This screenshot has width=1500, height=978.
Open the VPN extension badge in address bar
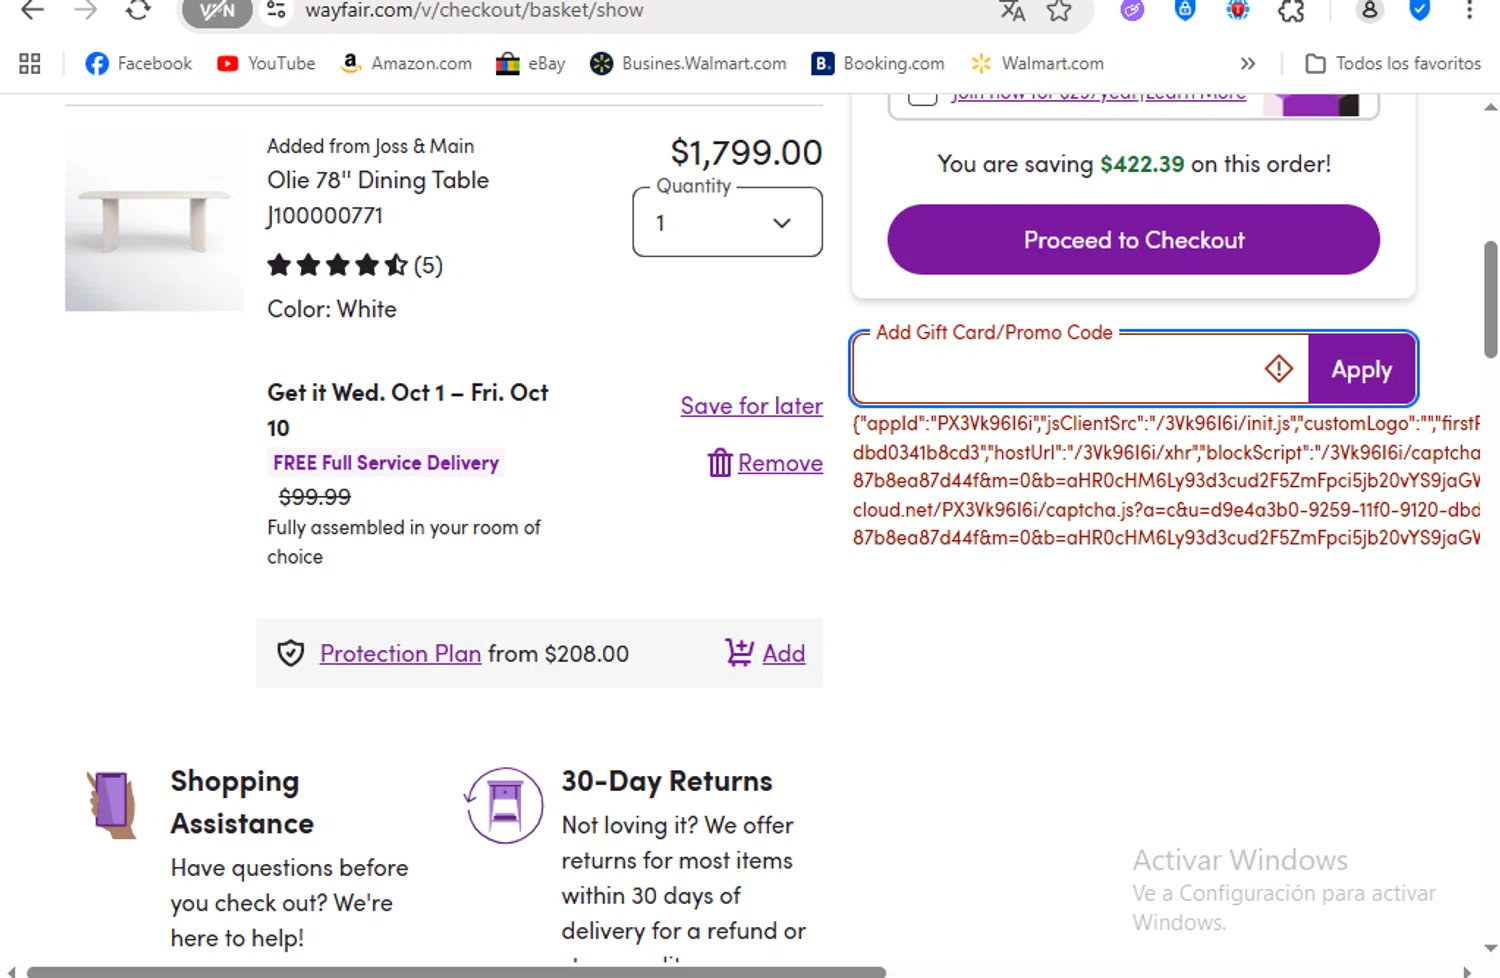[x=217, y=12]
